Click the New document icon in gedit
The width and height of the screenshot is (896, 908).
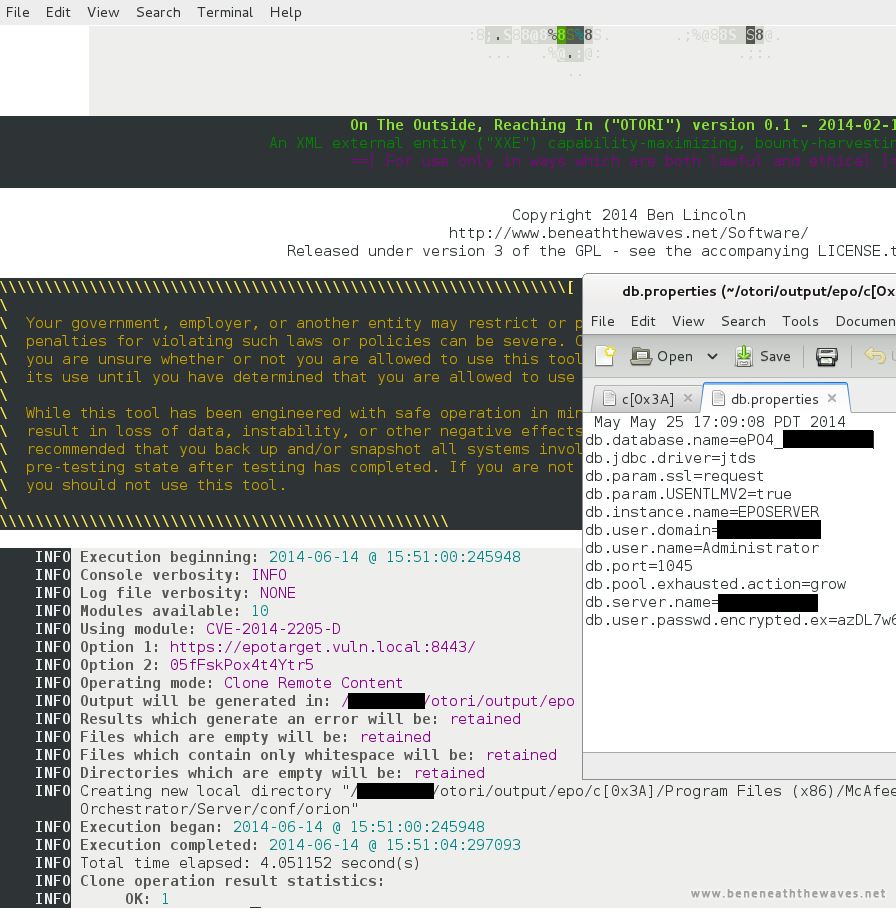[x=605, y=356]
